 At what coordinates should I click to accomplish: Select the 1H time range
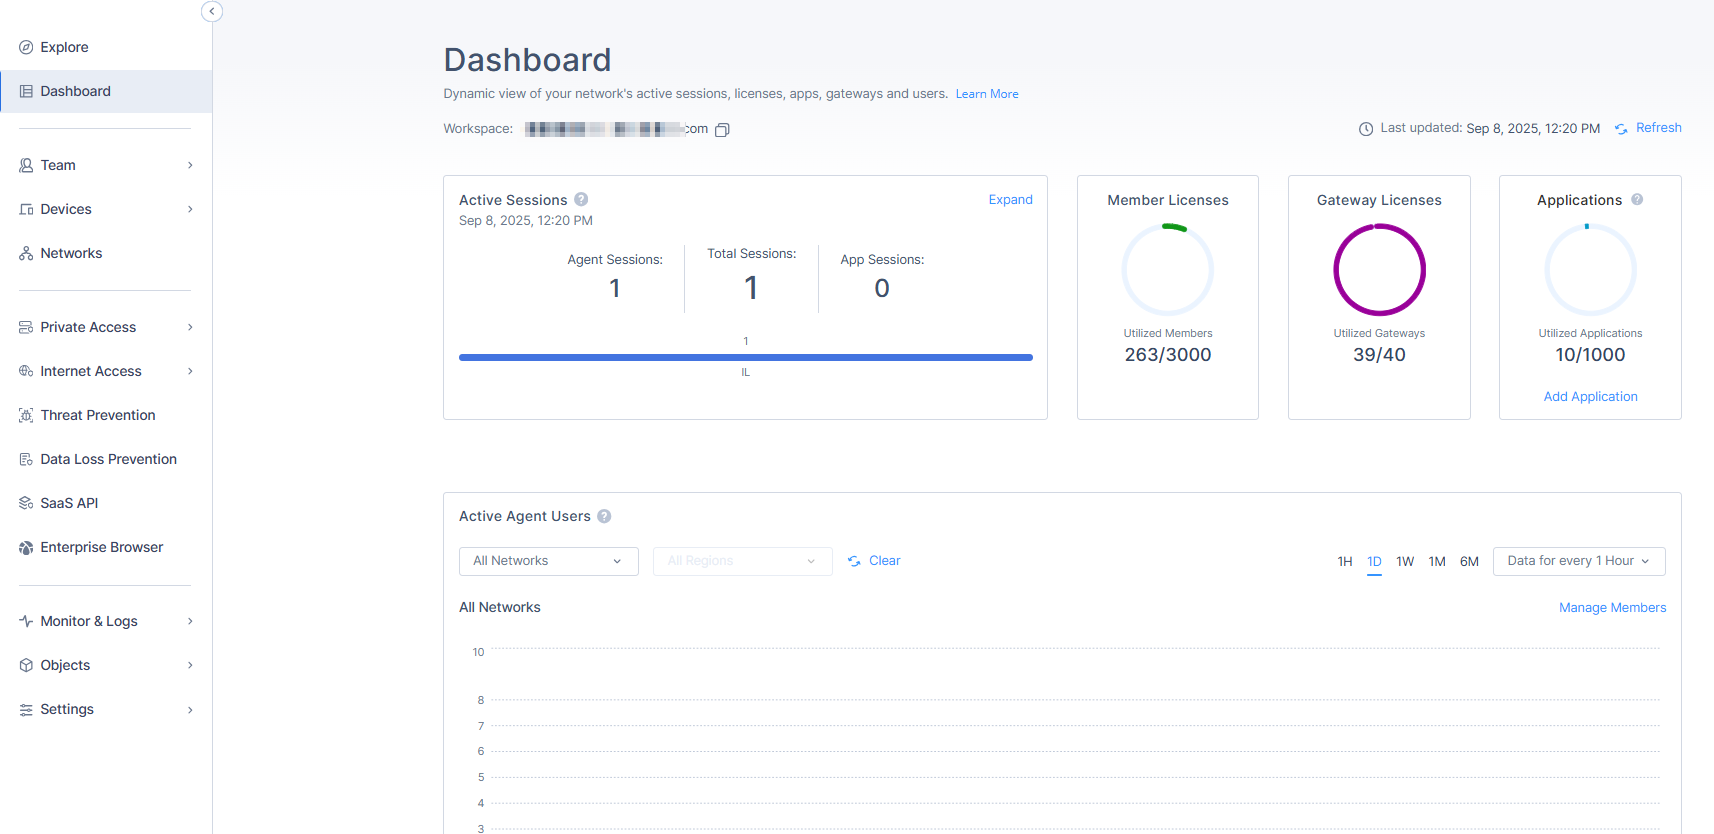pyautogui.click(x=1345, y=561)
